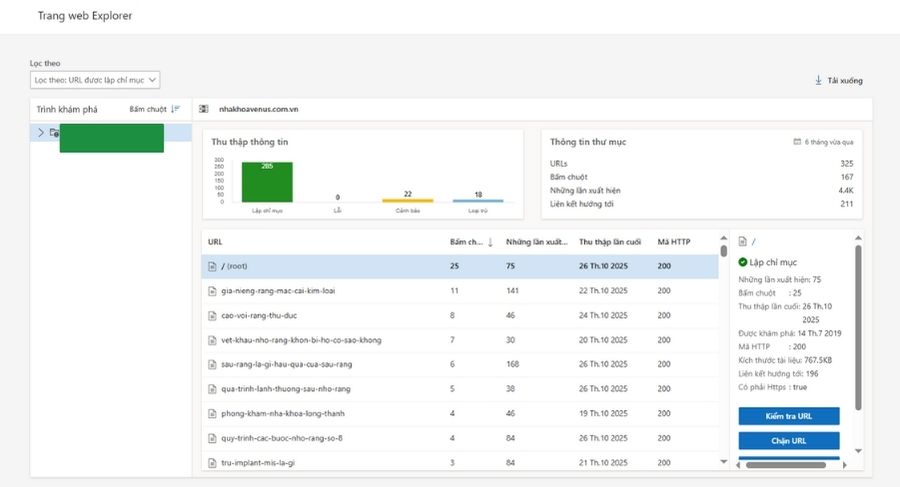Image resolution: width=900 pixels, height=487 pixels.
Task: Click the Những lần xuất hiện column header
Action: pos(537,242)
